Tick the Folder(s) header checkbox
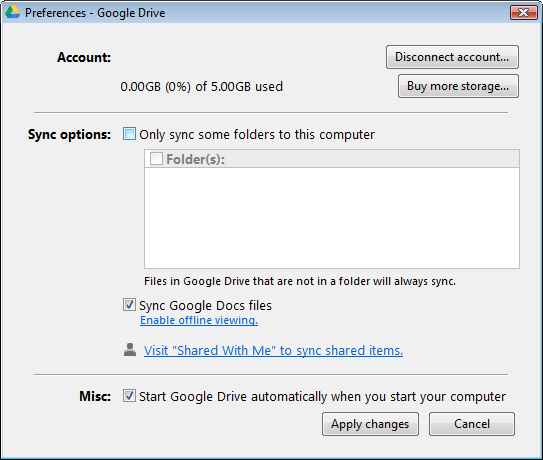The height and width of the screenshot is (460, 543). (156, 159)
